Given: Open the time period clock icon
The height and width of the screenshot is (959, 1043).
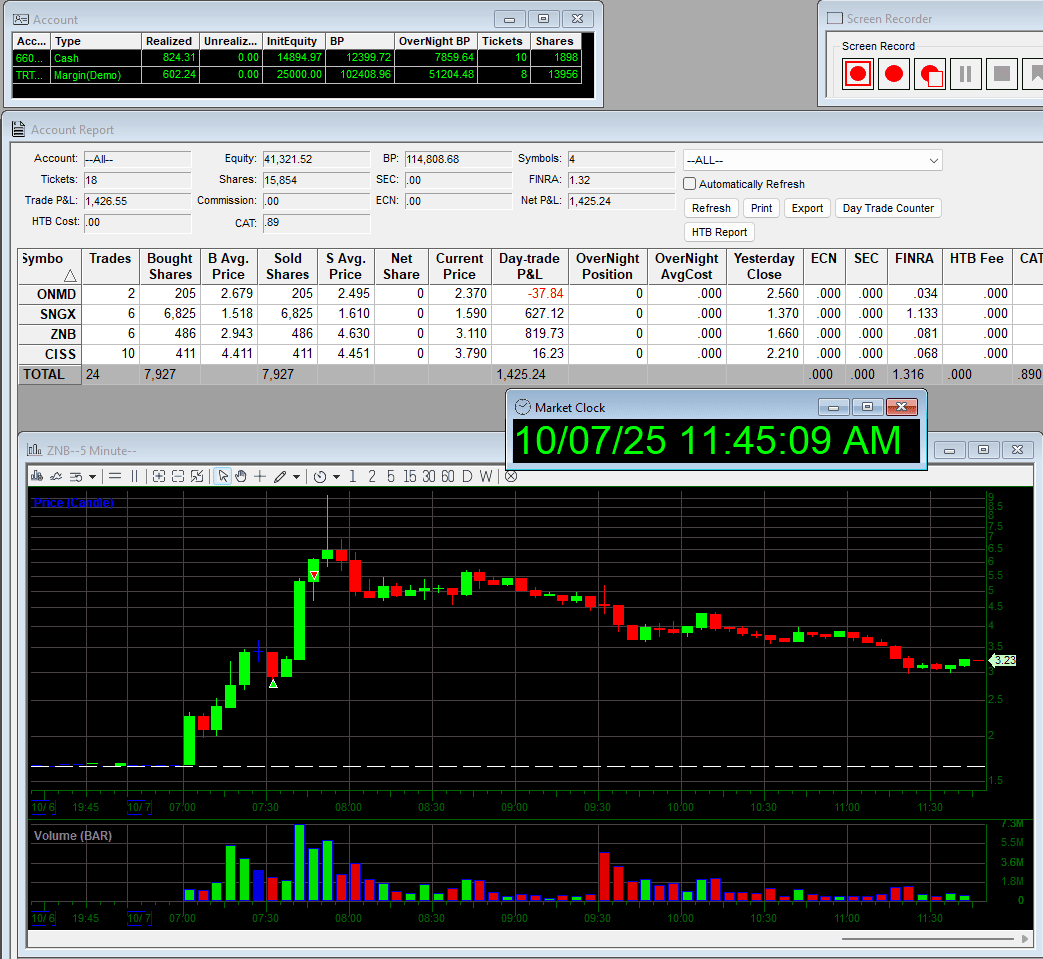Looking at the screenshot, I should point(320,476).
